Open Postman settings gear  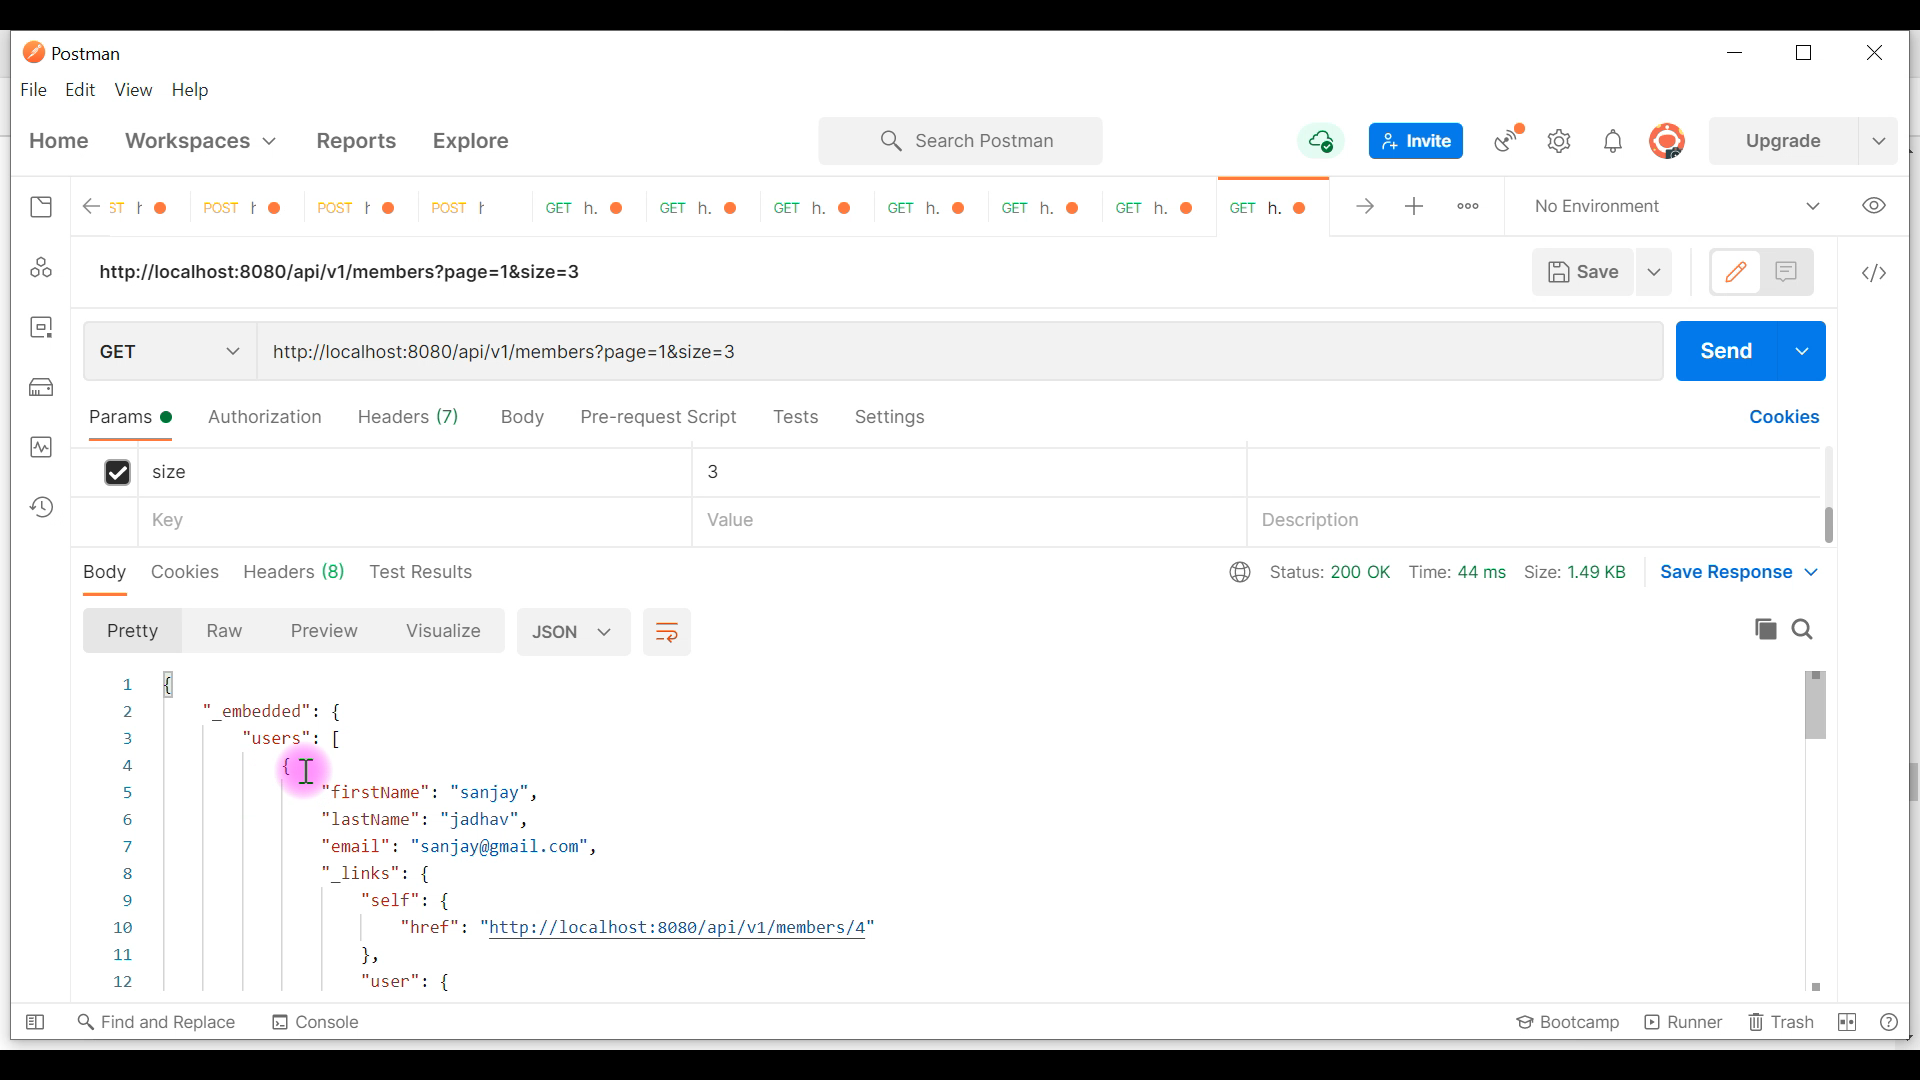click(x=1560, y=141)
